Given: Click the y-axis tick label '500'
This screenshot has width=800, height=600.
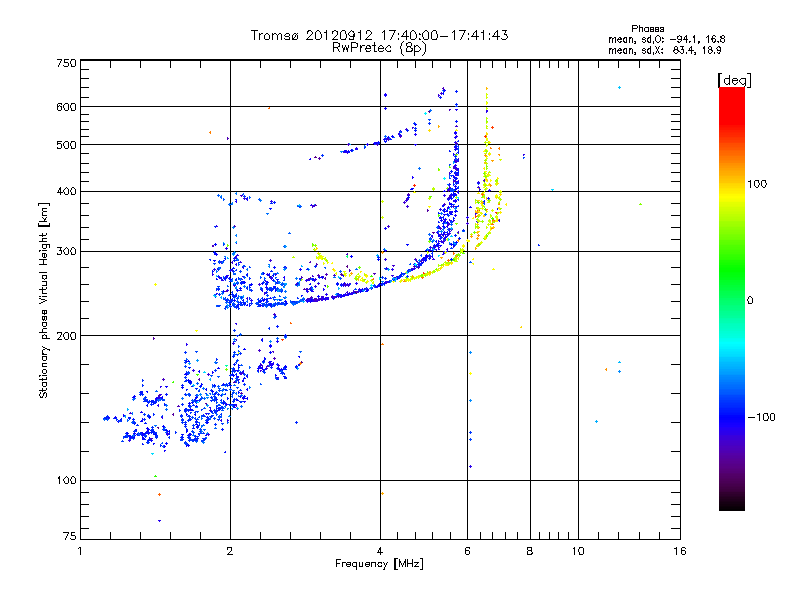Looking at the screenshot, I should click(66, 145).
